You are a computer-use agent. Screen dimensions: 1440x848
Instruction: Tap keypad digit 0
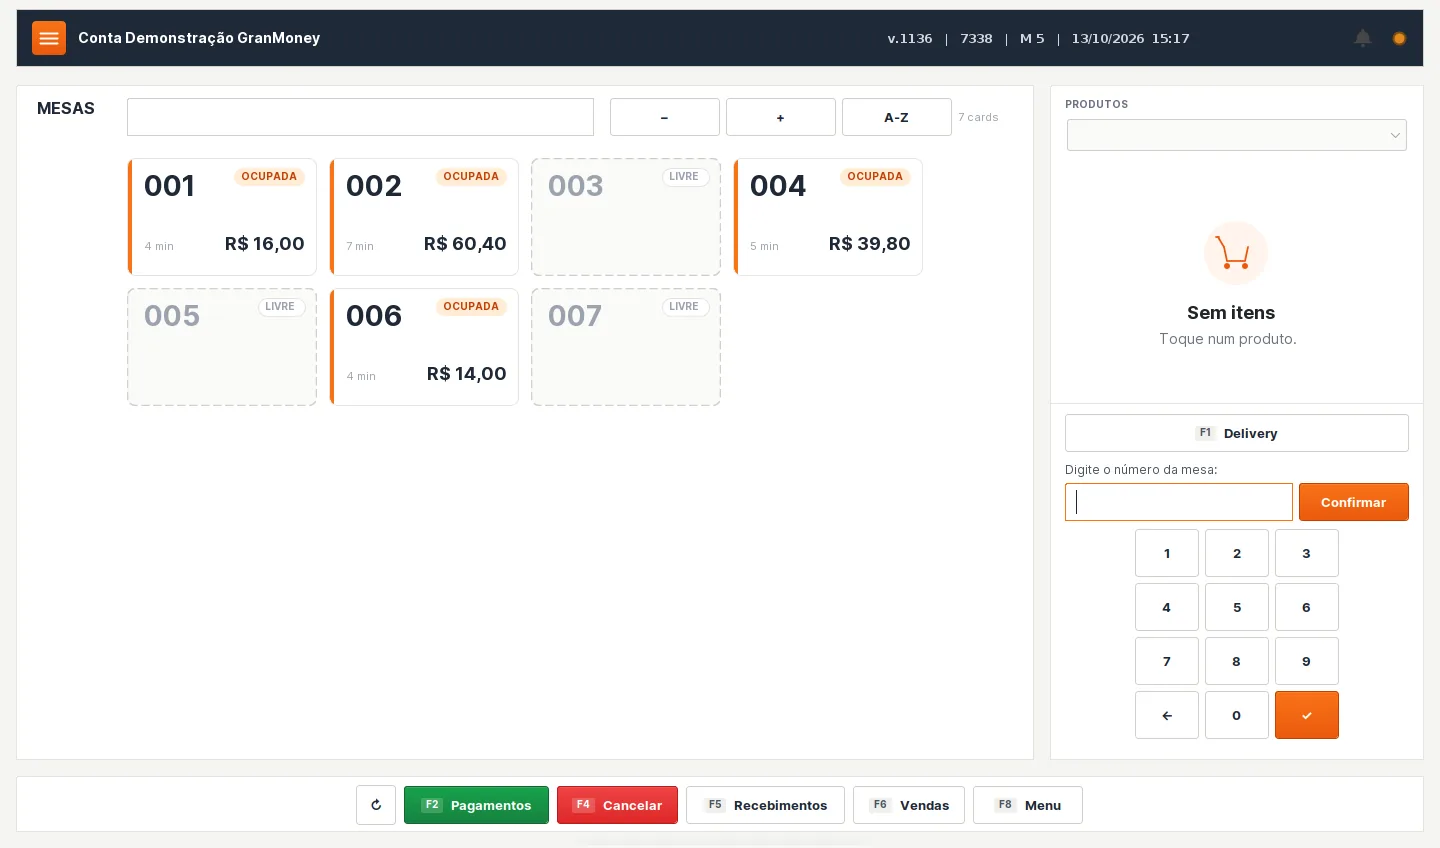[x=1237, y=715]
